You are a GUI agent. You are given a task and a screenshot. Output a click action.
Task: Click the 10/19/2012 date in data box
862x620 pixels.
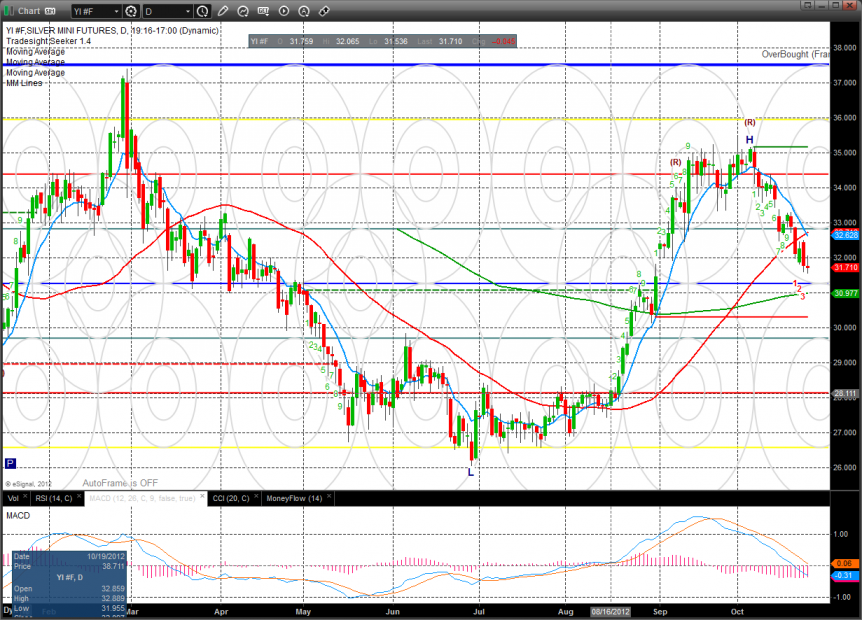coord(106,556)
